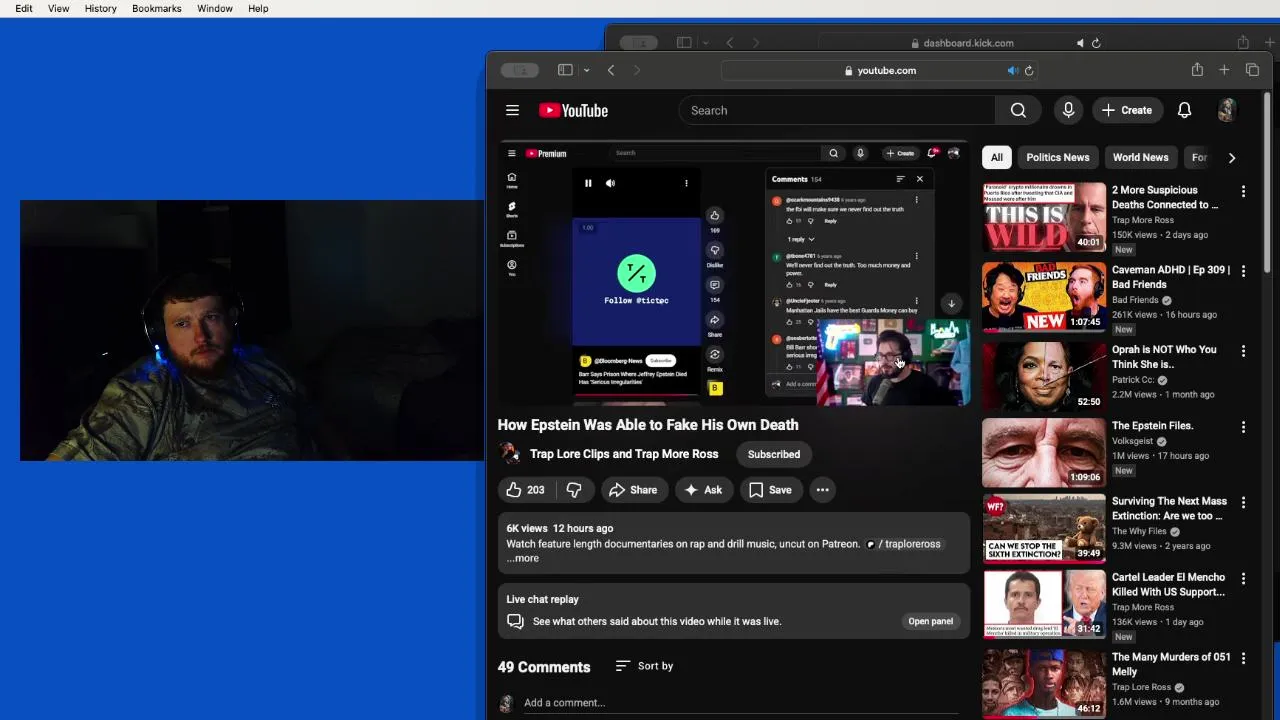The height and width of the screenshot is (720, 1280).
Task: Open more actions ellipsis beside Save
Action: (x=822, y=490)
